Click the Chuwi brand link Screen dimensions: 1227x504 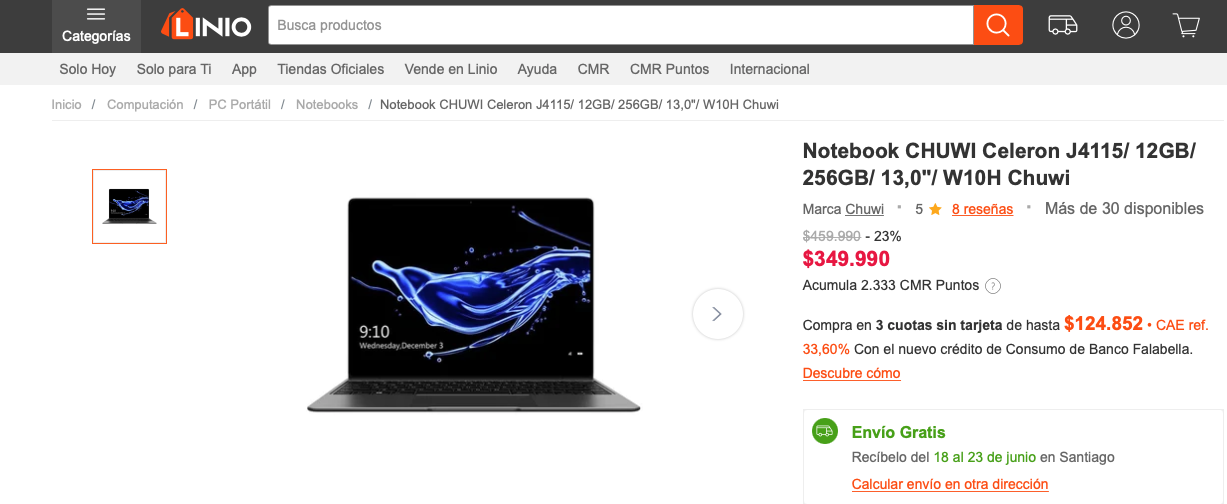pos(865,209)
